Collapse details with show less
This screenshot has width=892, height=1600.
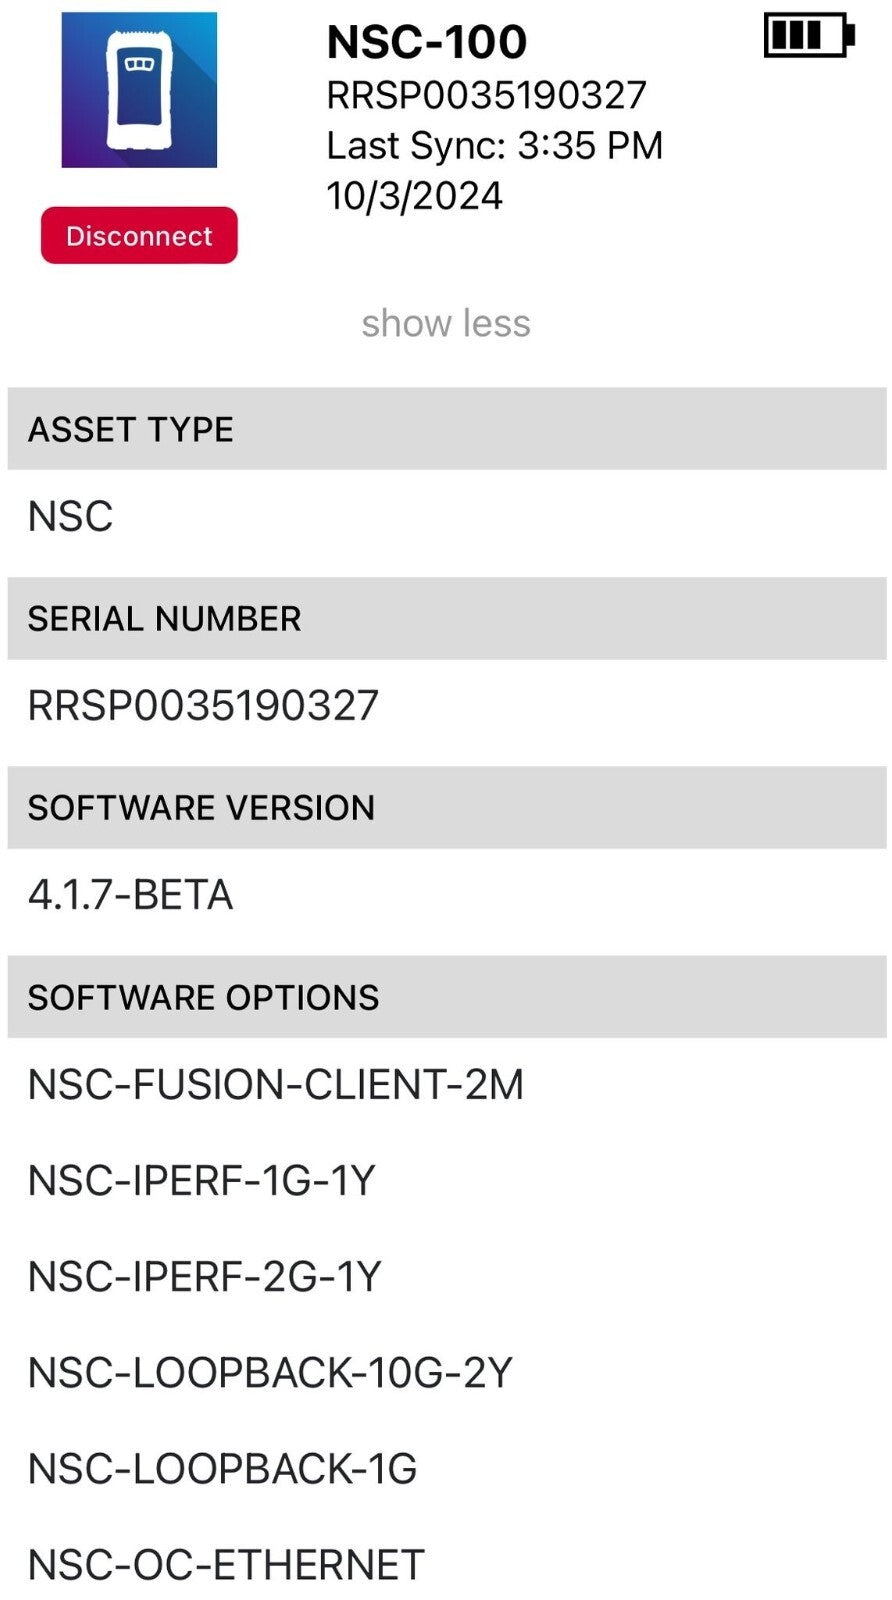tap(446, 323)
